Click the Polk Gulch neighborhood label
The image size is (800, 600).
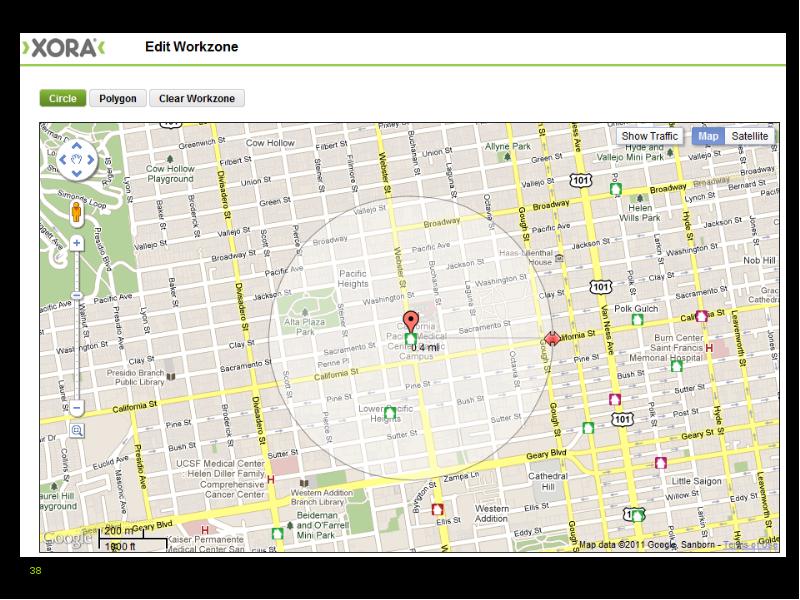(x=636, y=309)
